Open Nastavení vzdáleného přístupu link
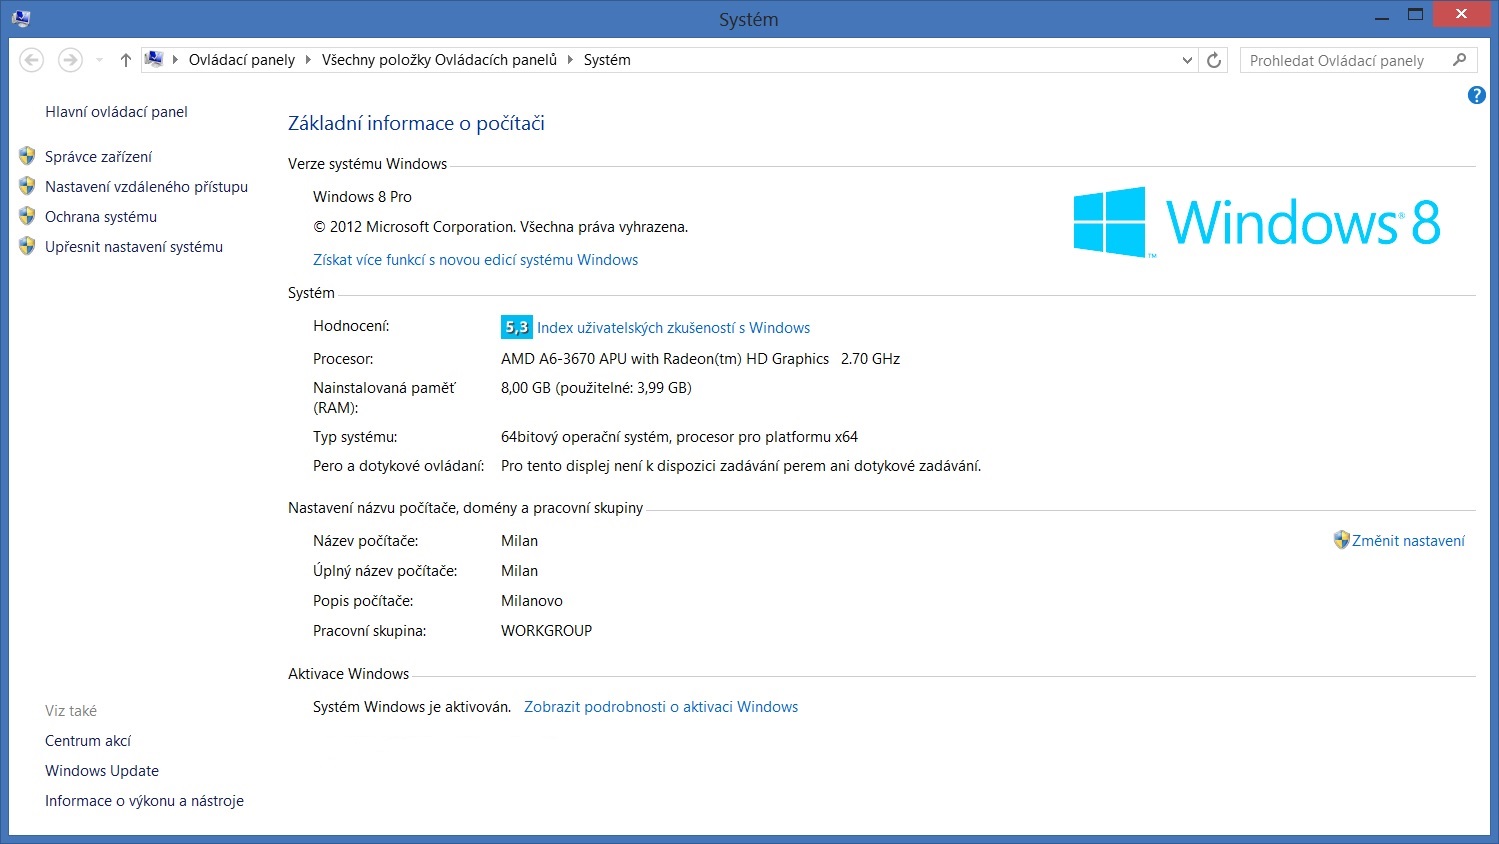Image resolution: width=1499 pixels, height=844 pixels. point(146,187)
